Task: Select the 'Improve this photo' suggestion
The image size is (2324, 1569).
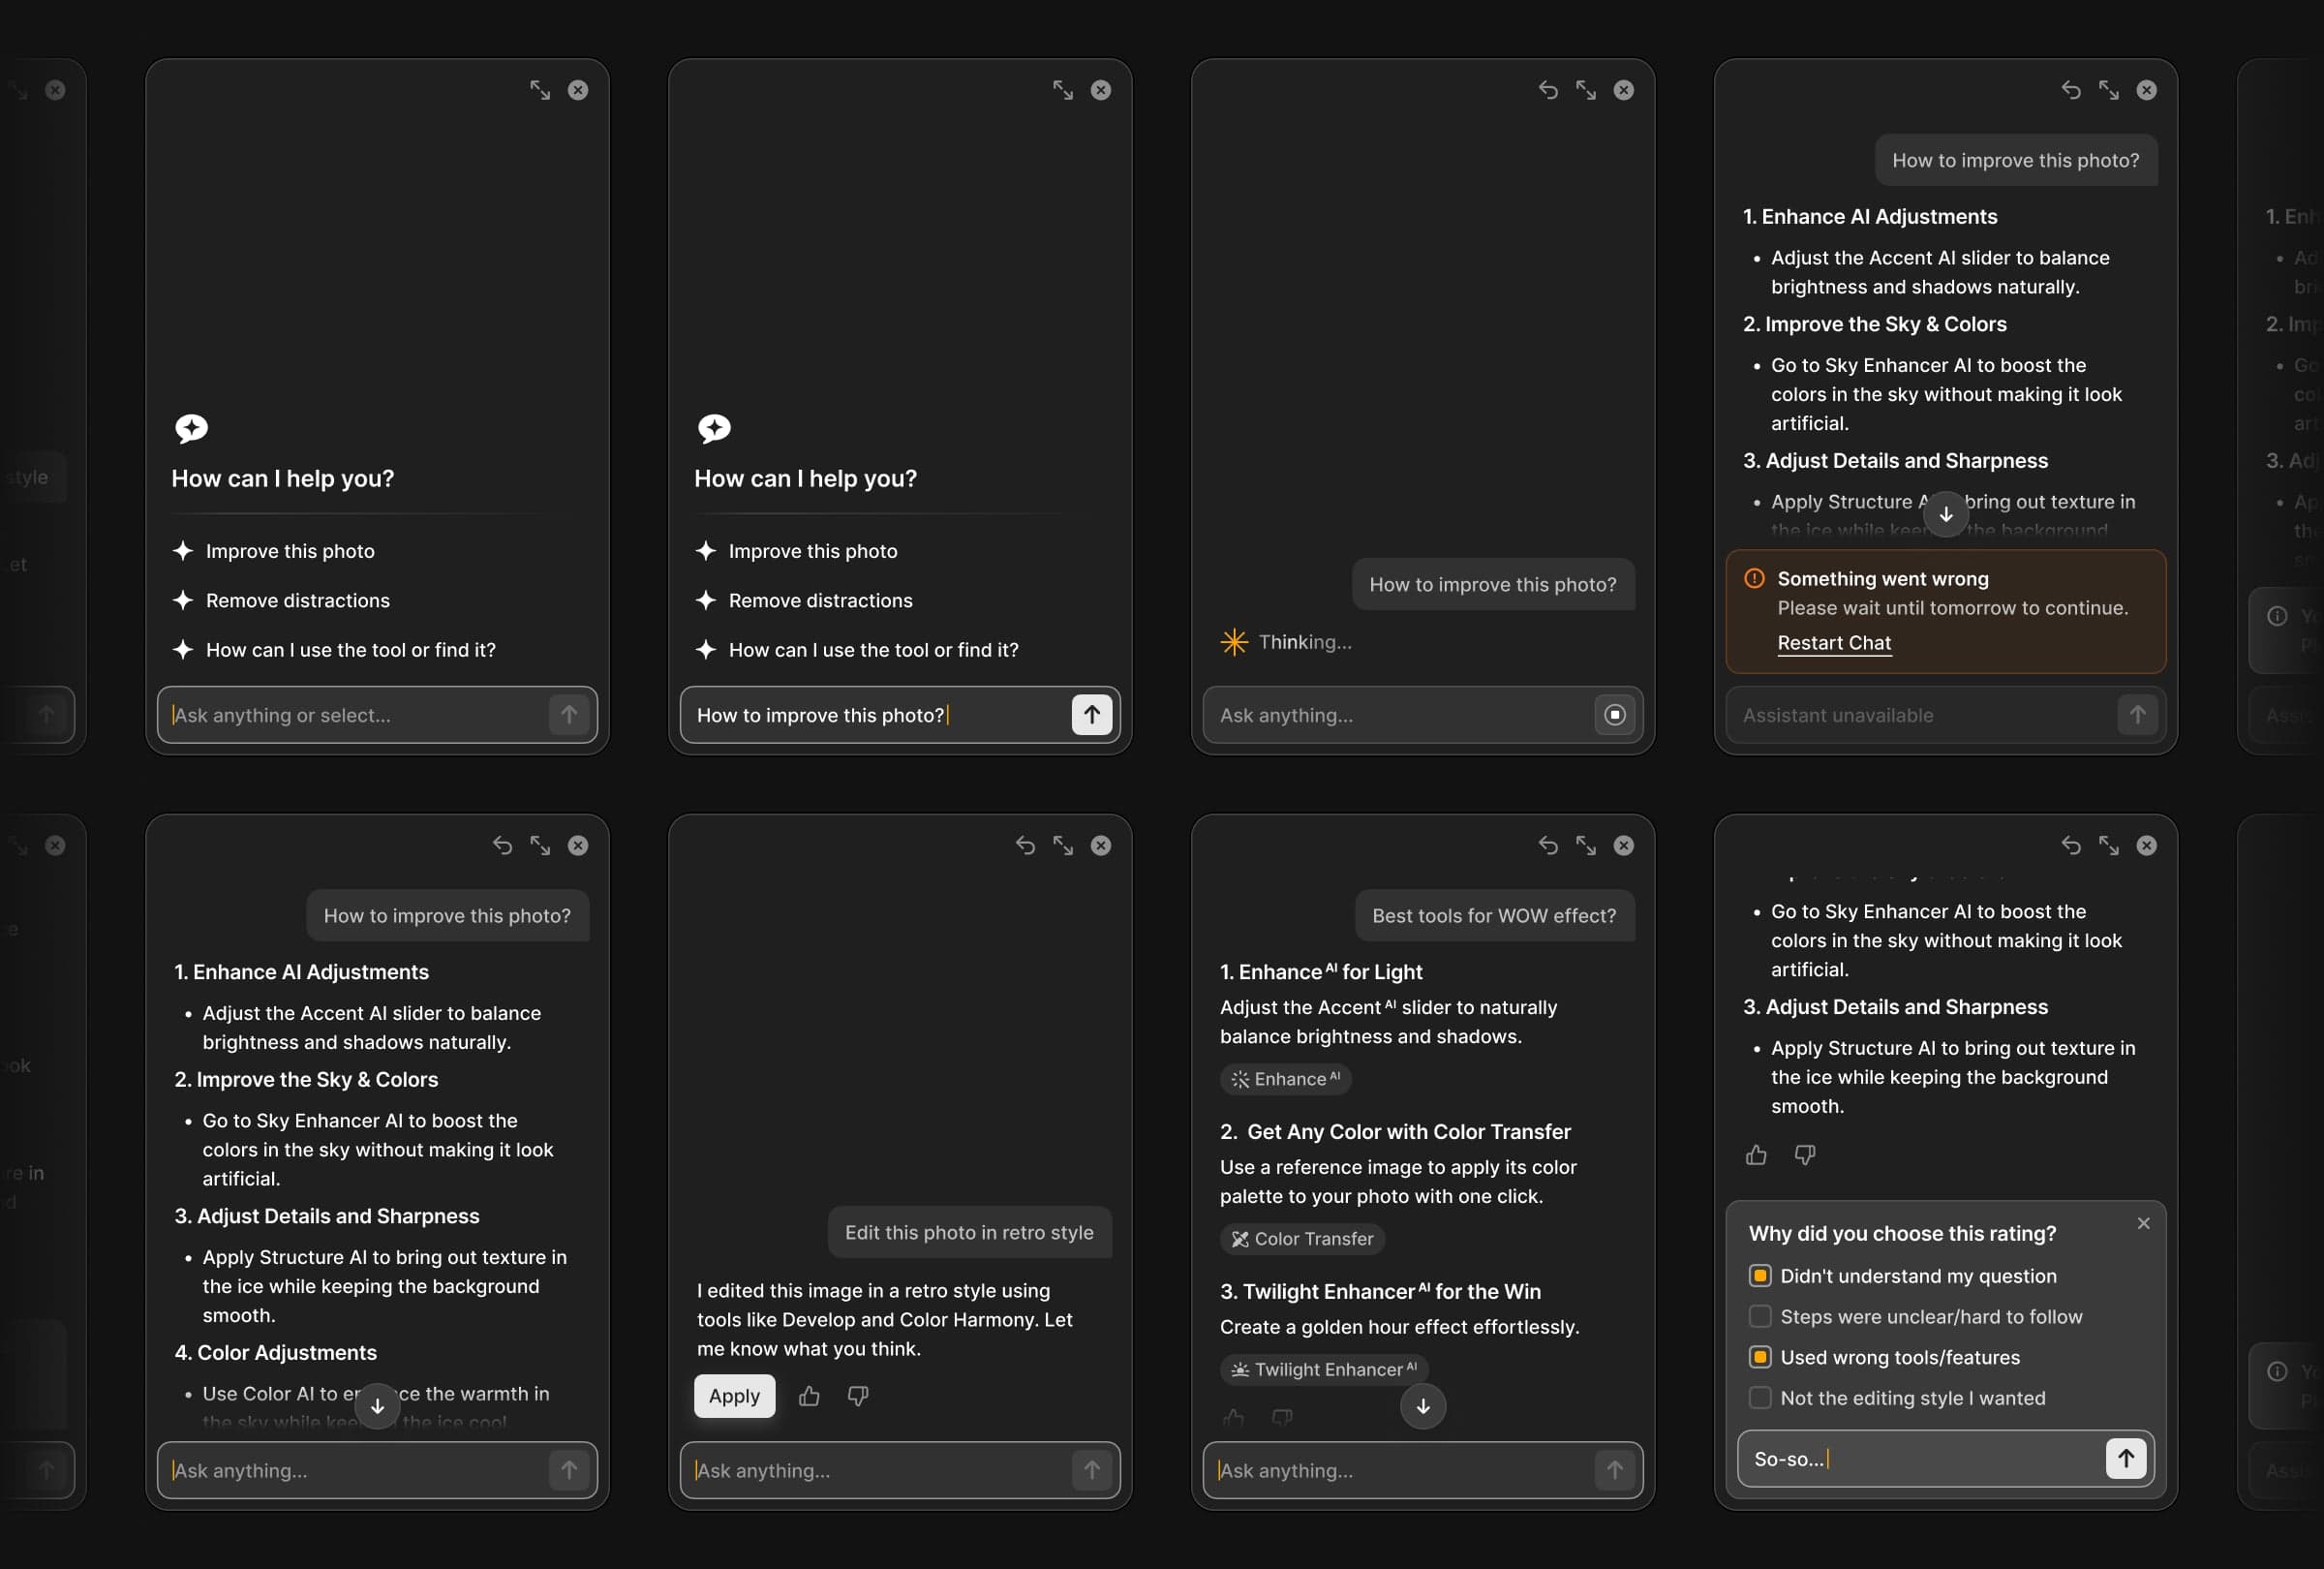Action: pos(290,551)
